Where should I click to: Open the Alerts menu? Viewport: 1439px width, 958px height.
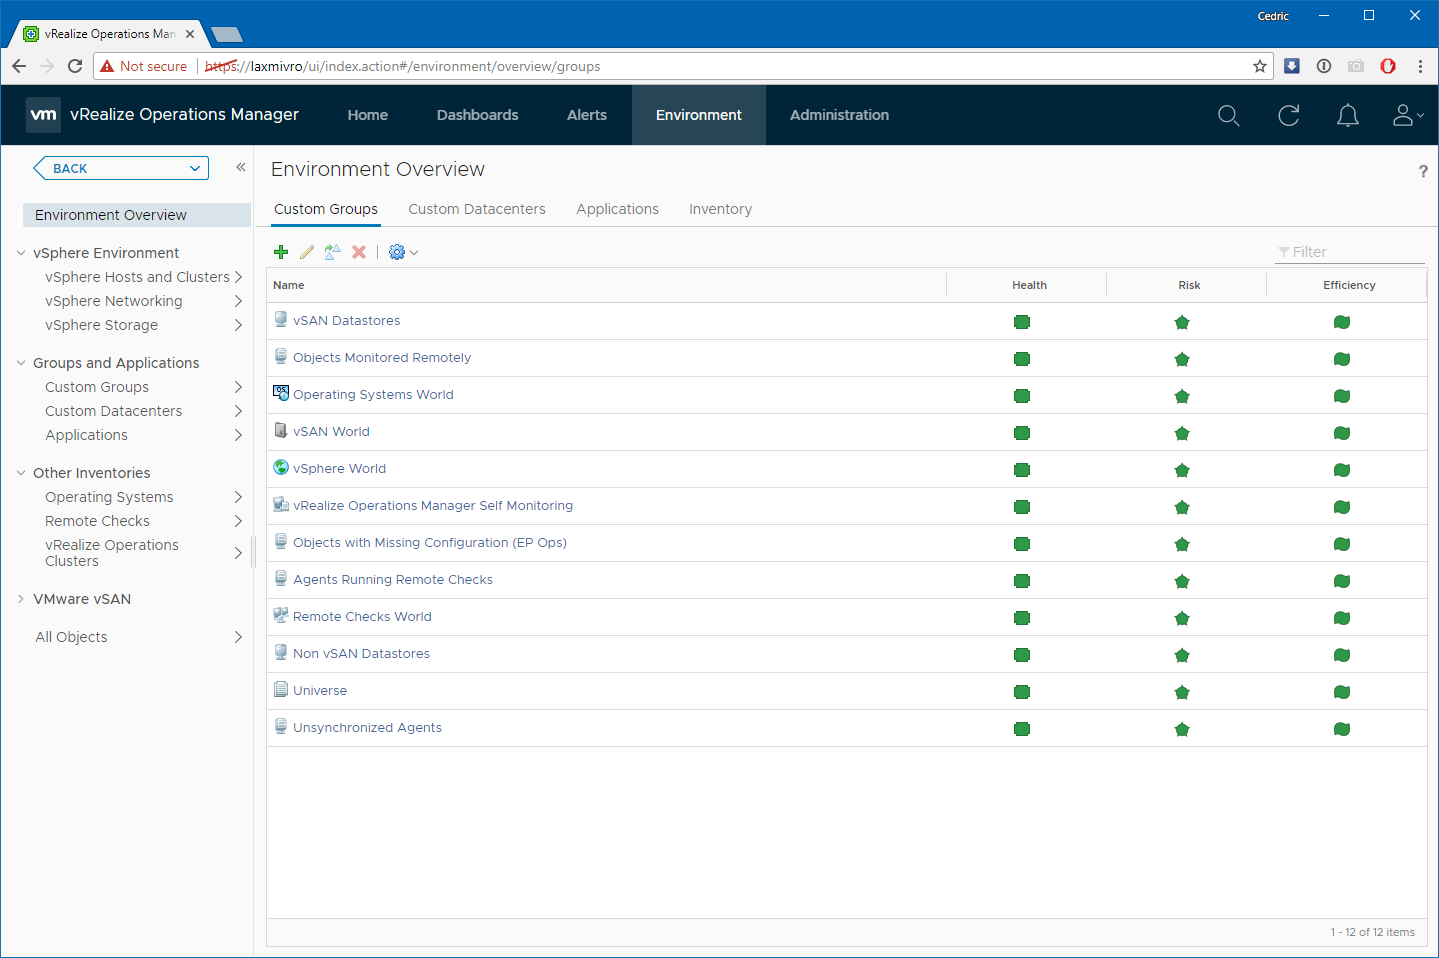[587, 115]
